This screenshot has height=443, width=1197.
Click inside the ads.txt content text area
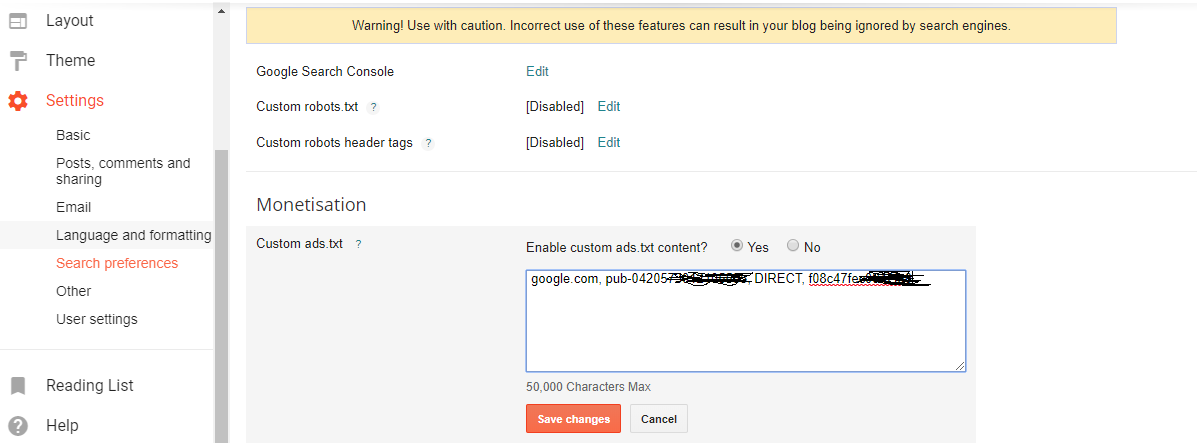(745, 330)
